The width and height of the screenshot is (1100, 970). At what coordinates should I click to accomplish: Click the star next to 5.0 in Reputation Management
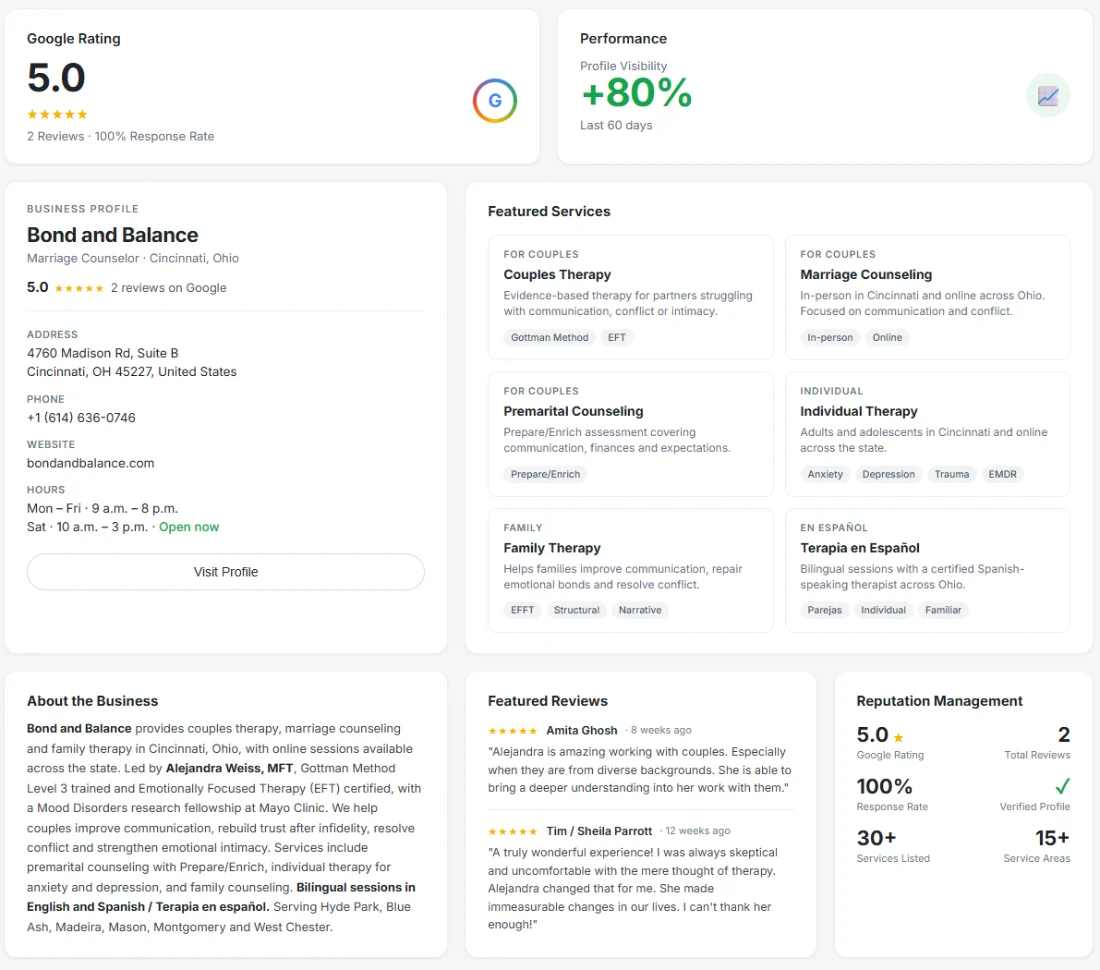[898, 737]
